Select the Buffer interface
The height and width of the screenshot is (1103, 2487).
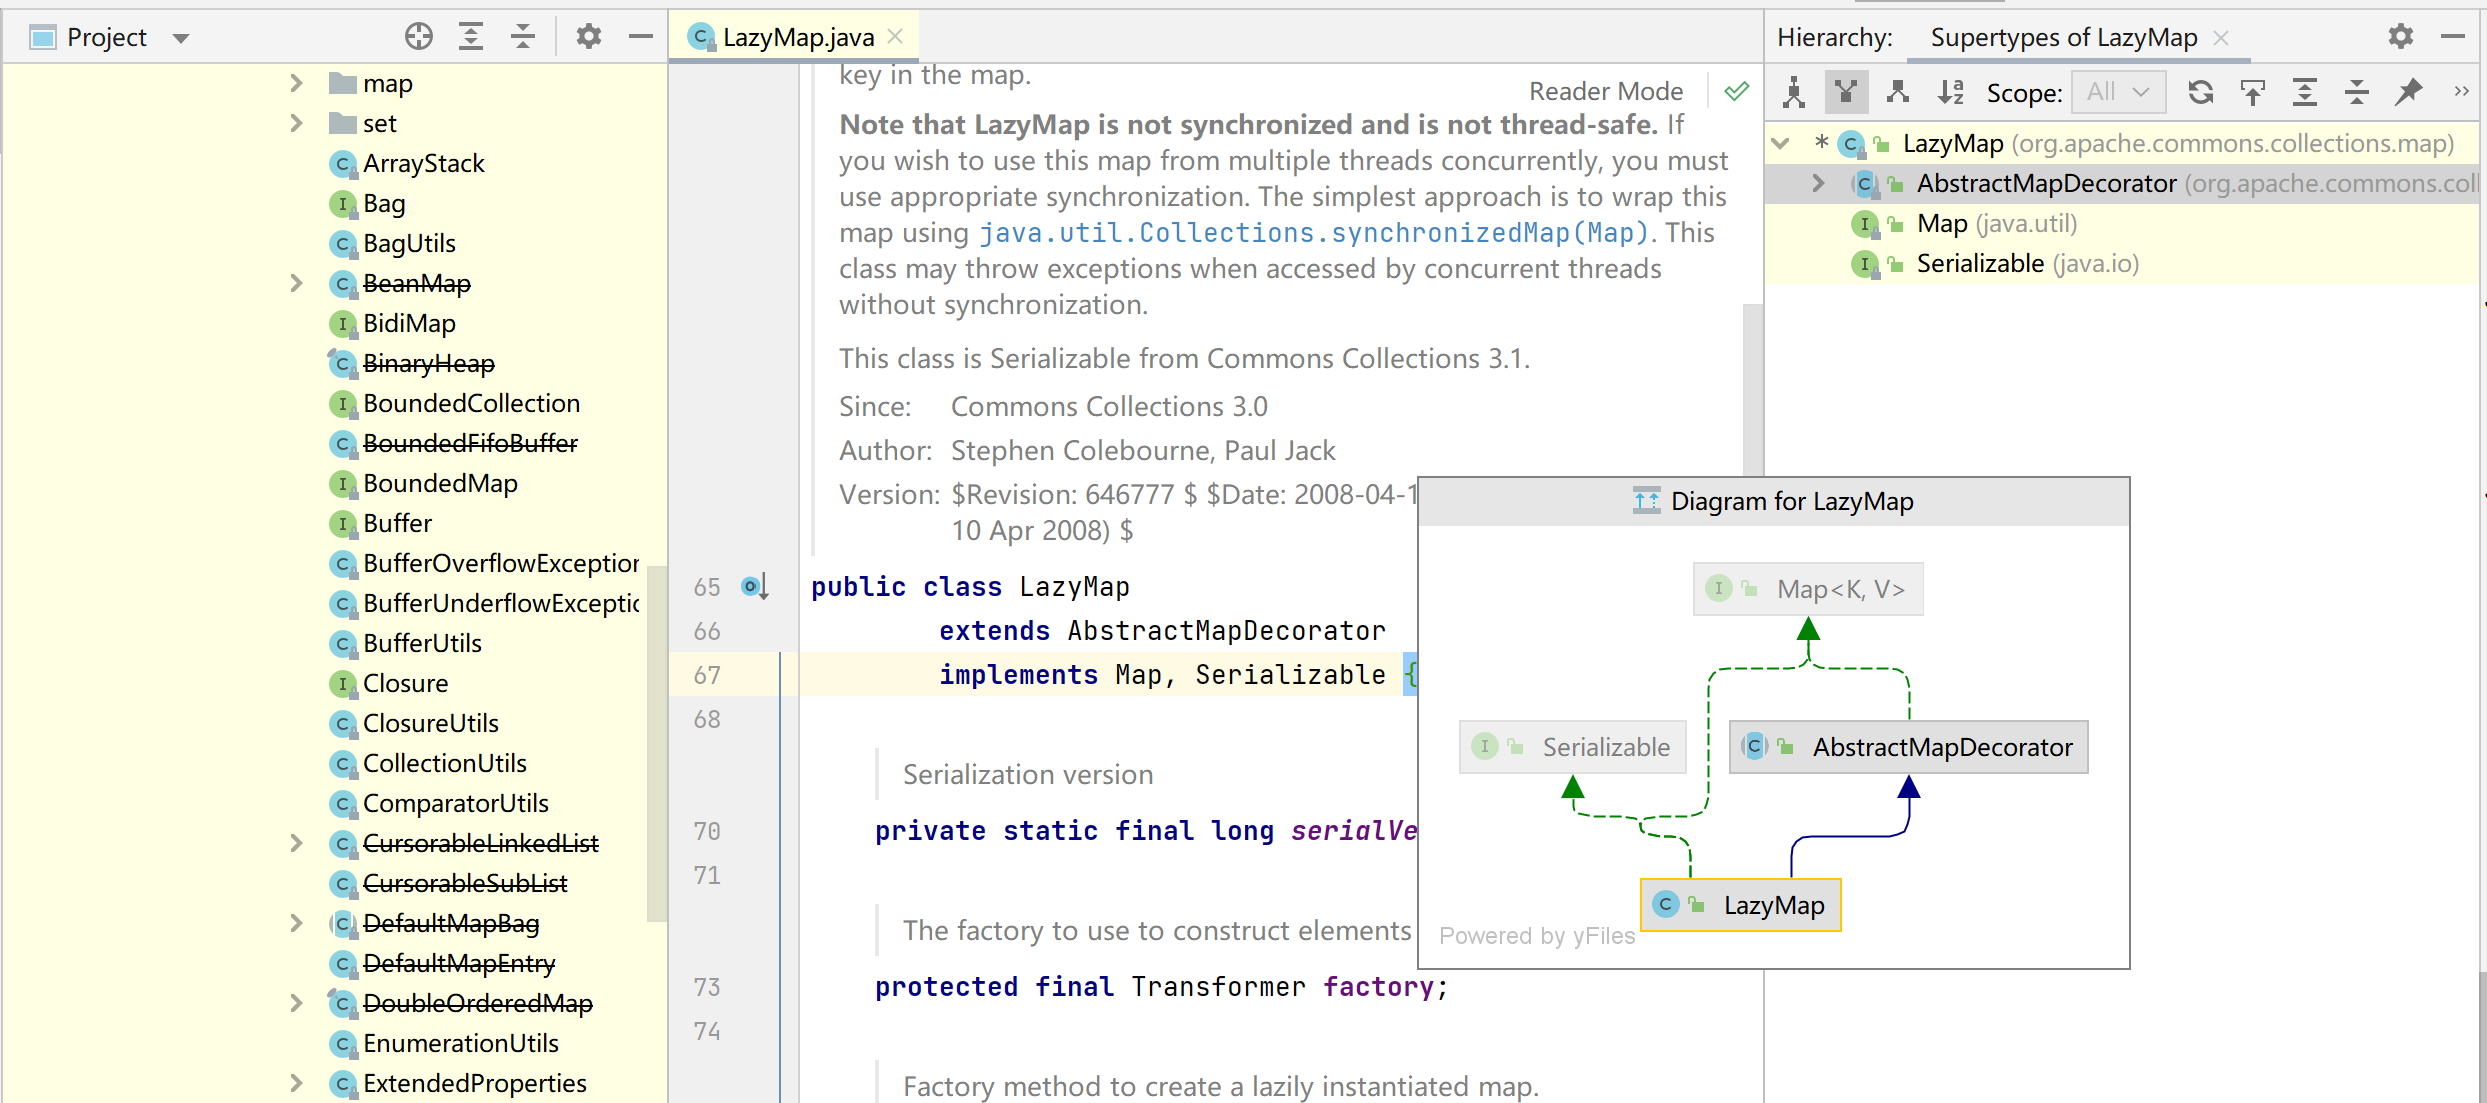click(397, 523)
